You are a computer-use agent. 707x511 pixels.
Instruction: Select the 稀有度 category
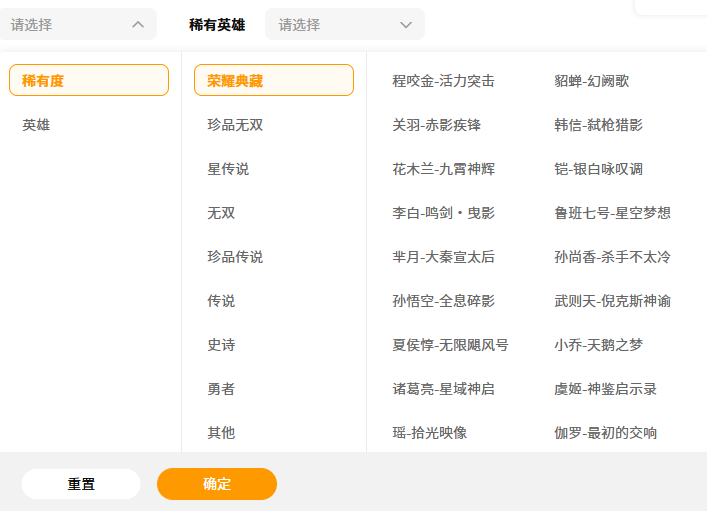(89, 81)
